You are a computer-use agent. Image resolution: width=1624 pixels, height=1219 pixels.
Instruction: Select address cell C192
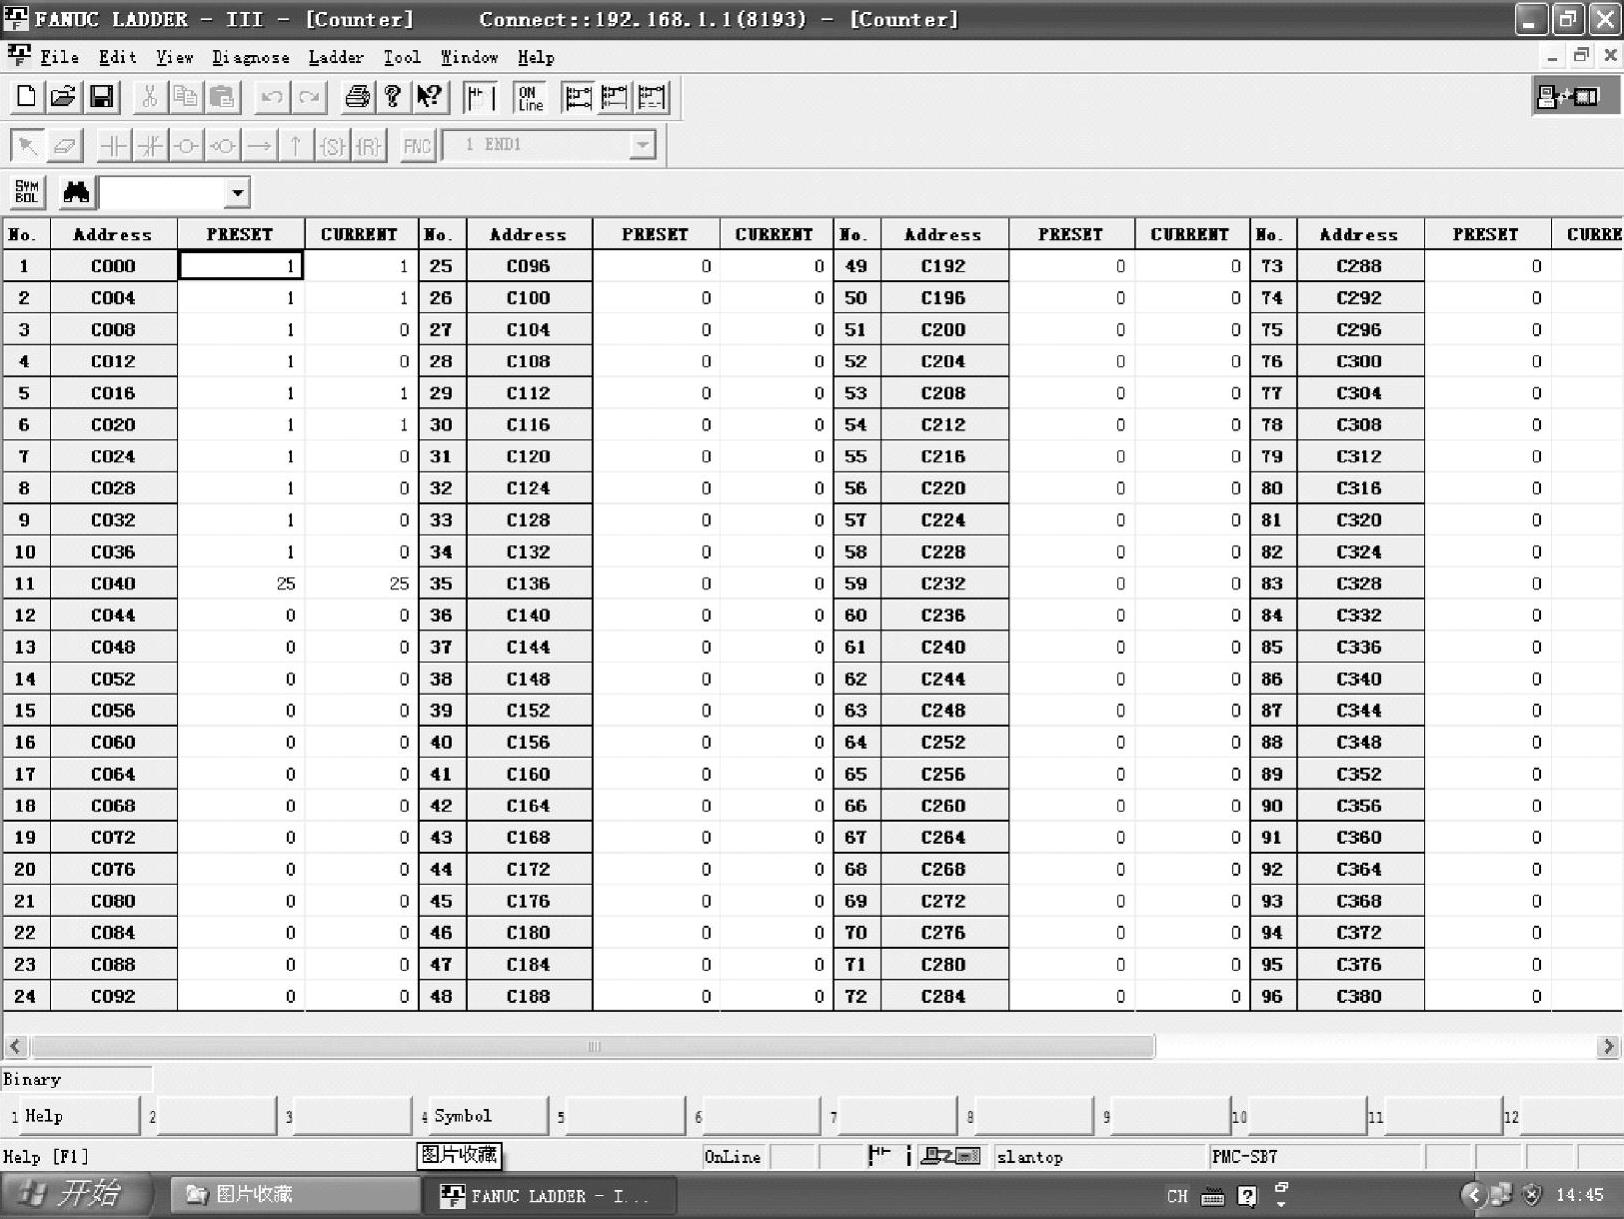(944, 266)
